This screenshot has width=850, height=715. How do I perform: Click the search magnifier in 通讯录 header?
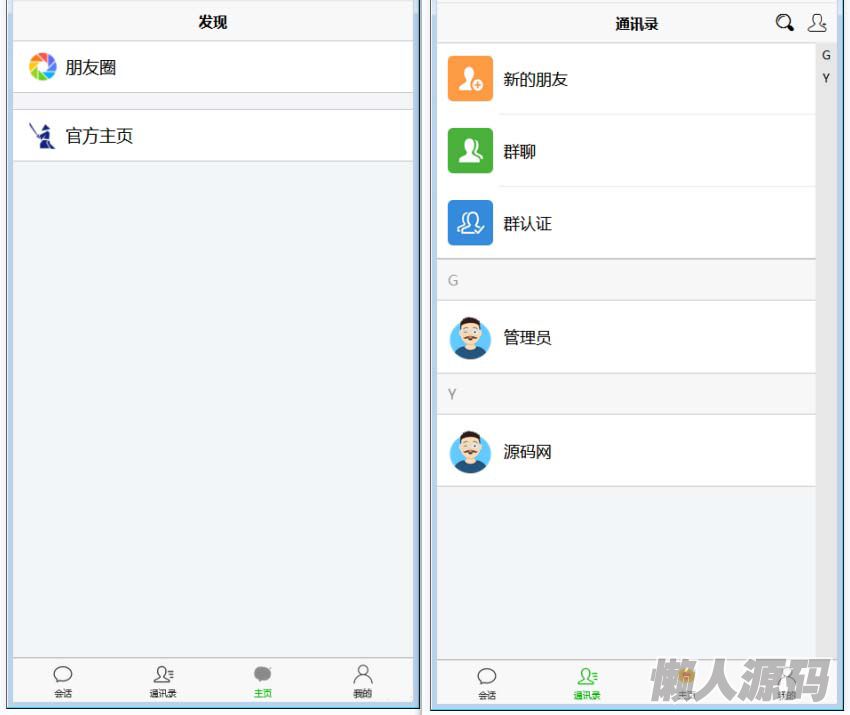click(x=785, y=23)
